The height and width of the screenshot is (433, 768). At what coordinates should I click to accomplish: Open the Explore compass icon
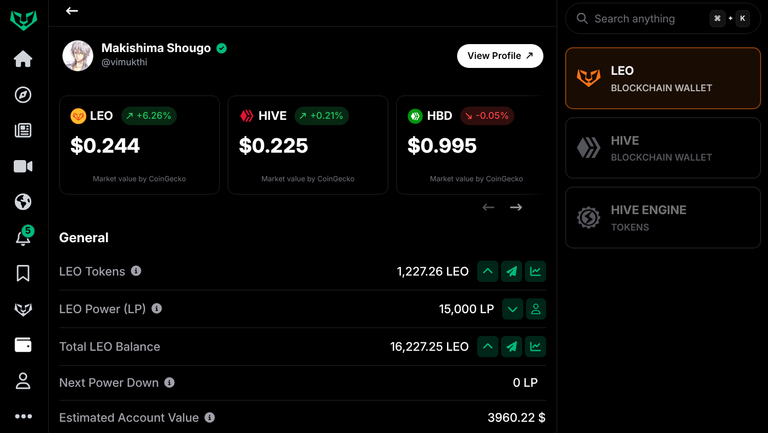coord(23,95)
